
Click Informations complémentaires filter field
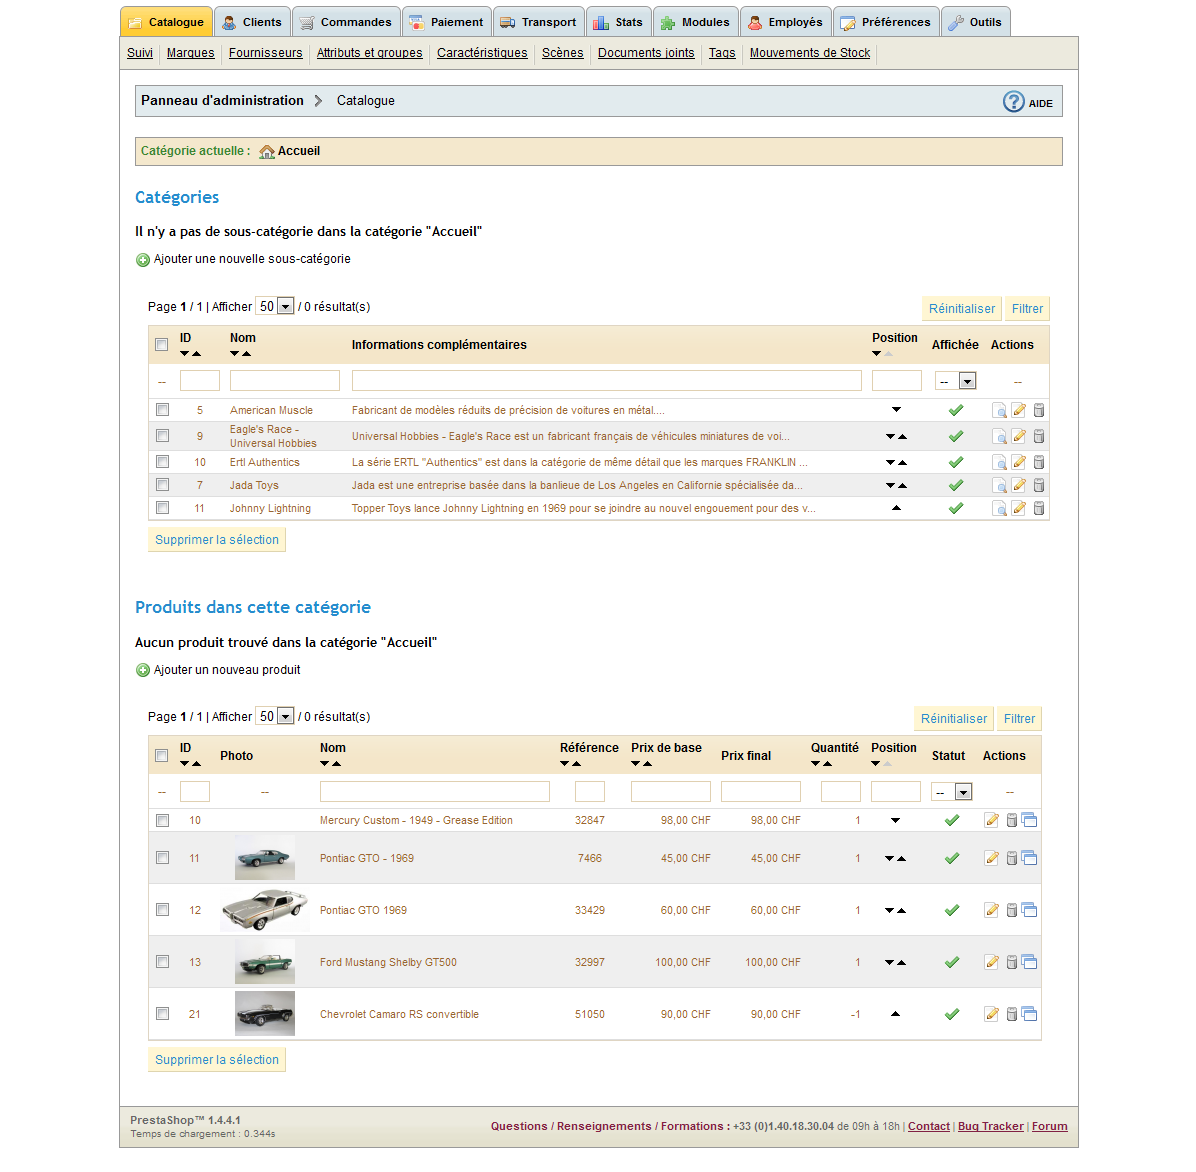click(x=606, y=380)
